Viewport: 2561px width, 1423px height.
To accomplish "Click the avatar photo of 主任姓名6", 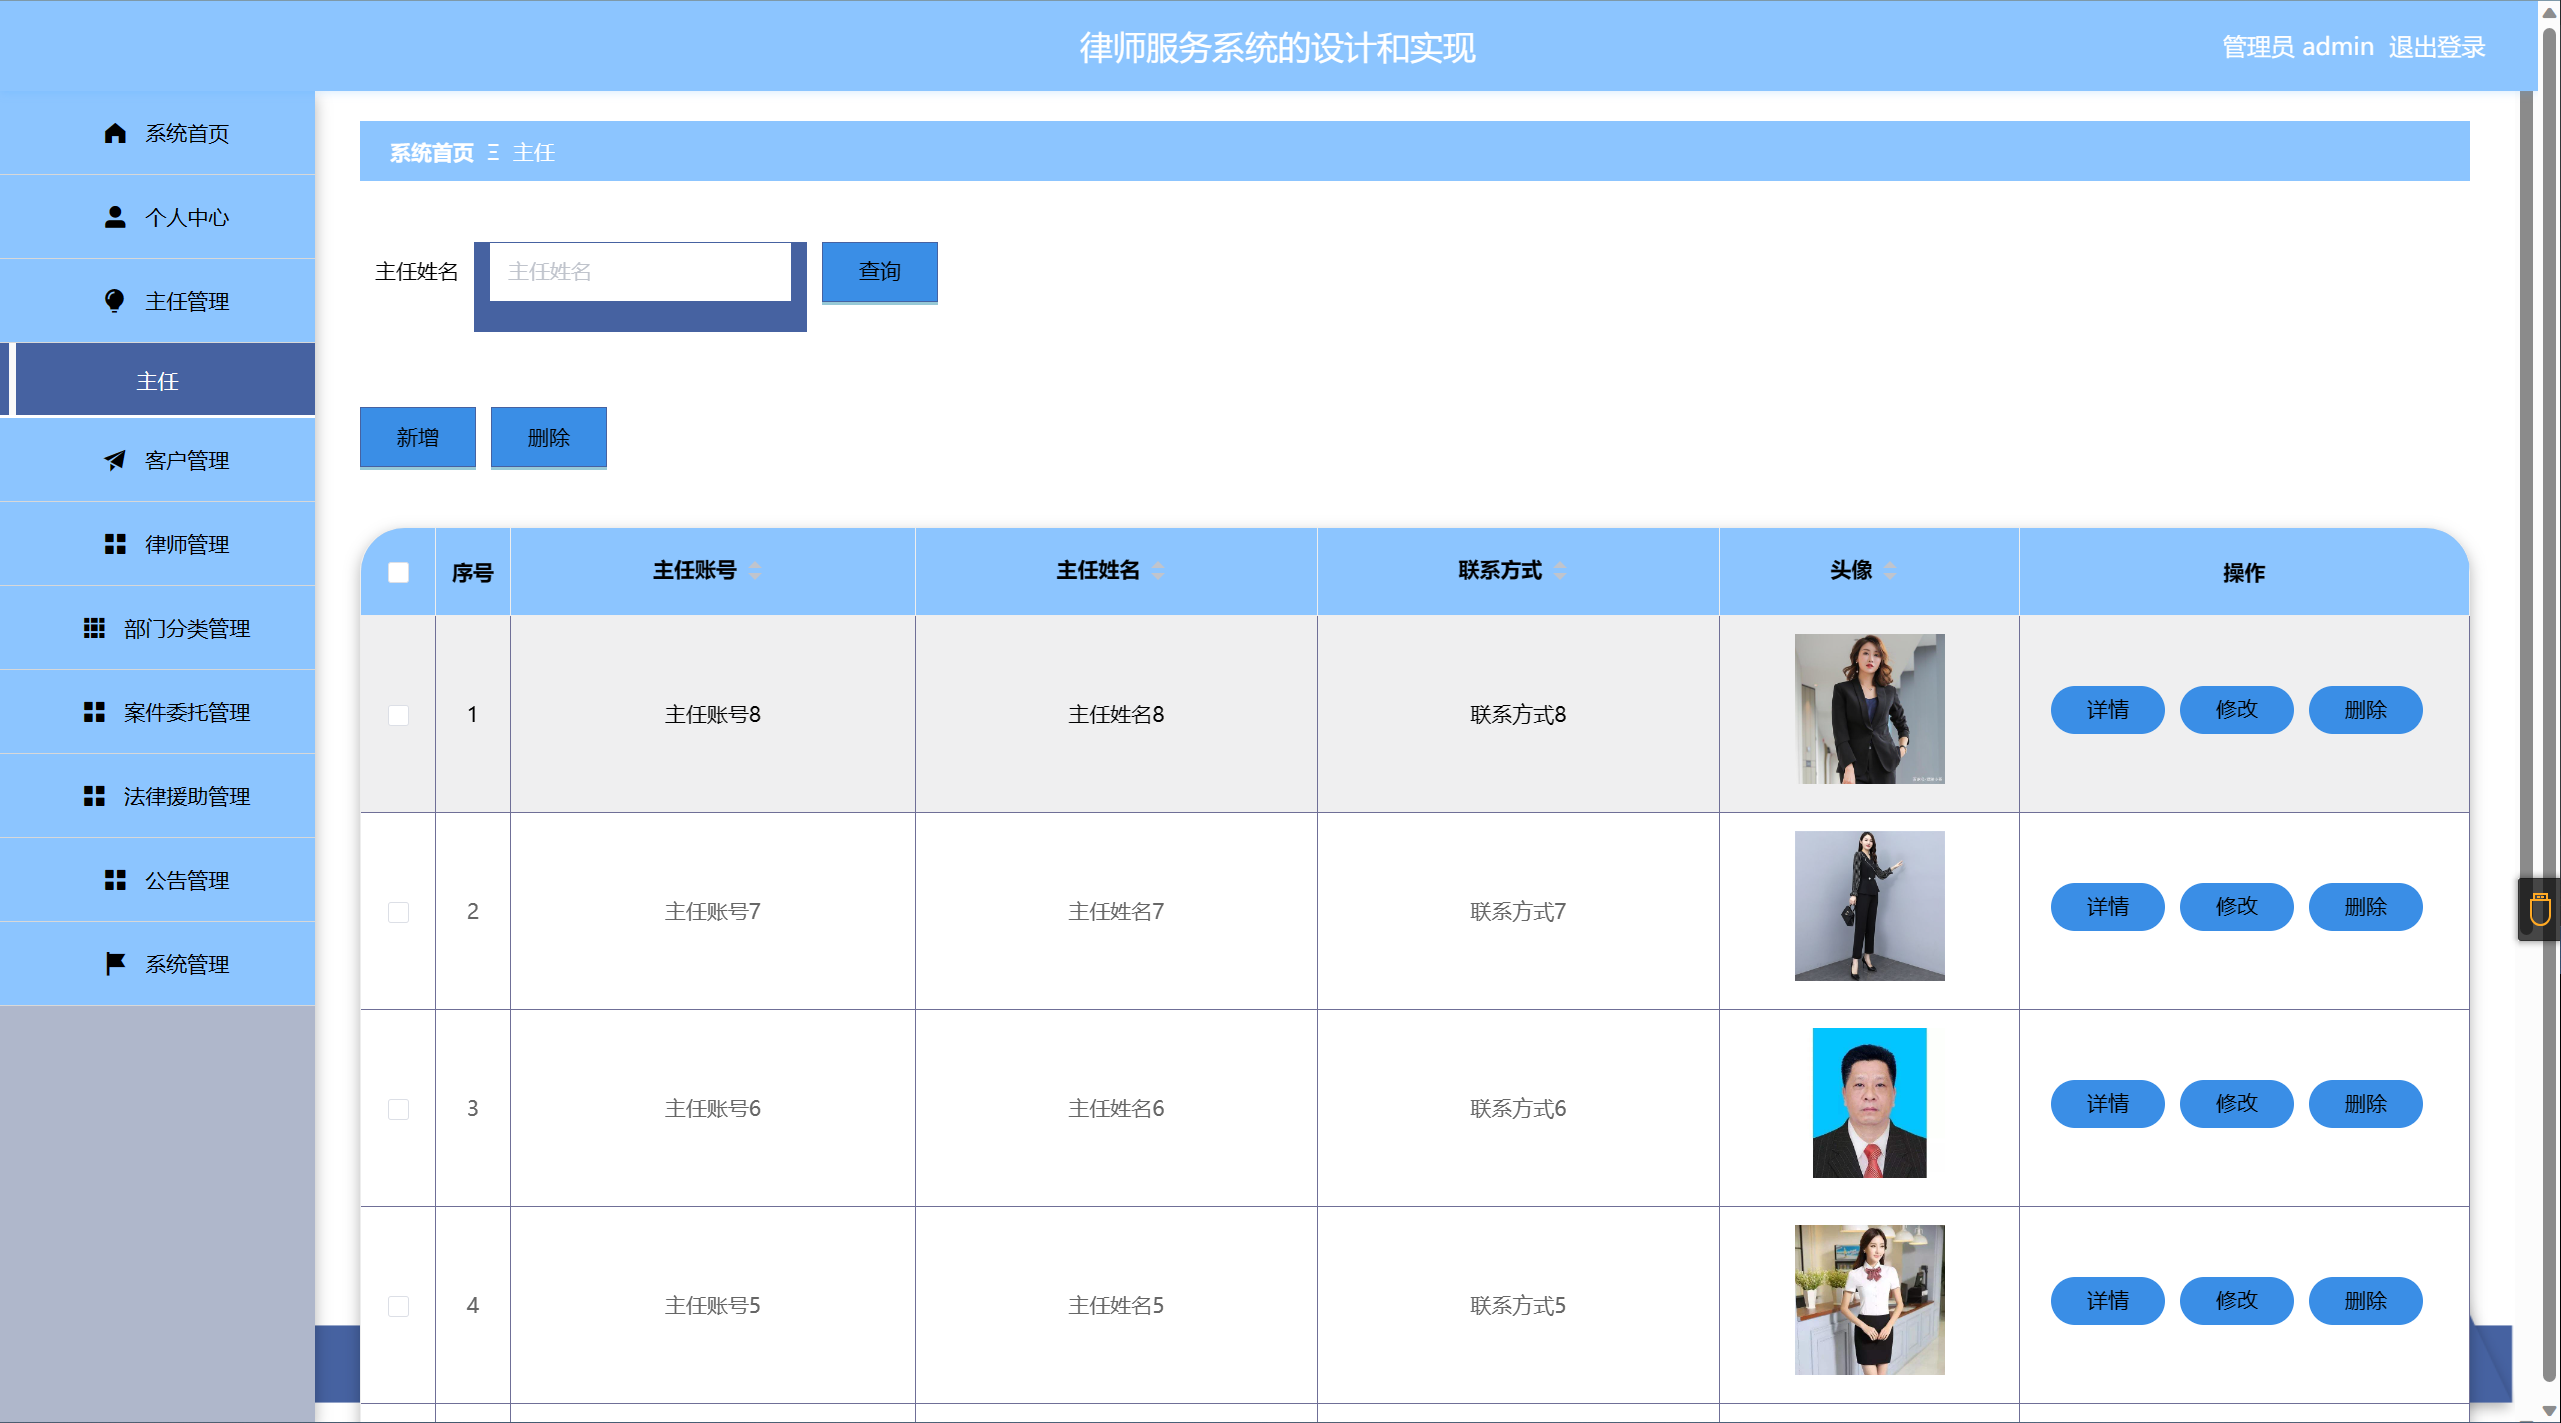I will click(1869, 1103).
